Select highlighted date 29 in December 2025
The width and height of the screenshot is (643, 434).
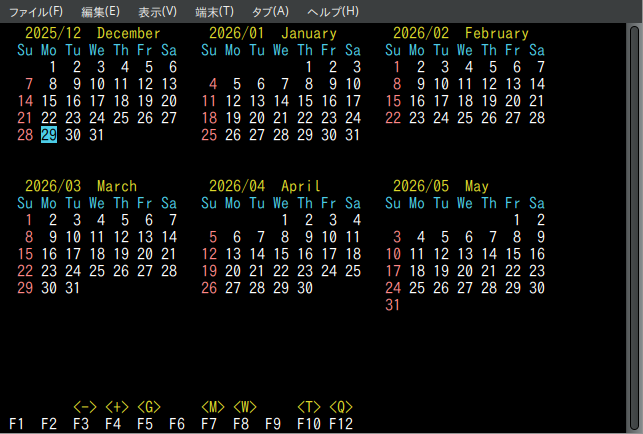click(x=49, y=135)
